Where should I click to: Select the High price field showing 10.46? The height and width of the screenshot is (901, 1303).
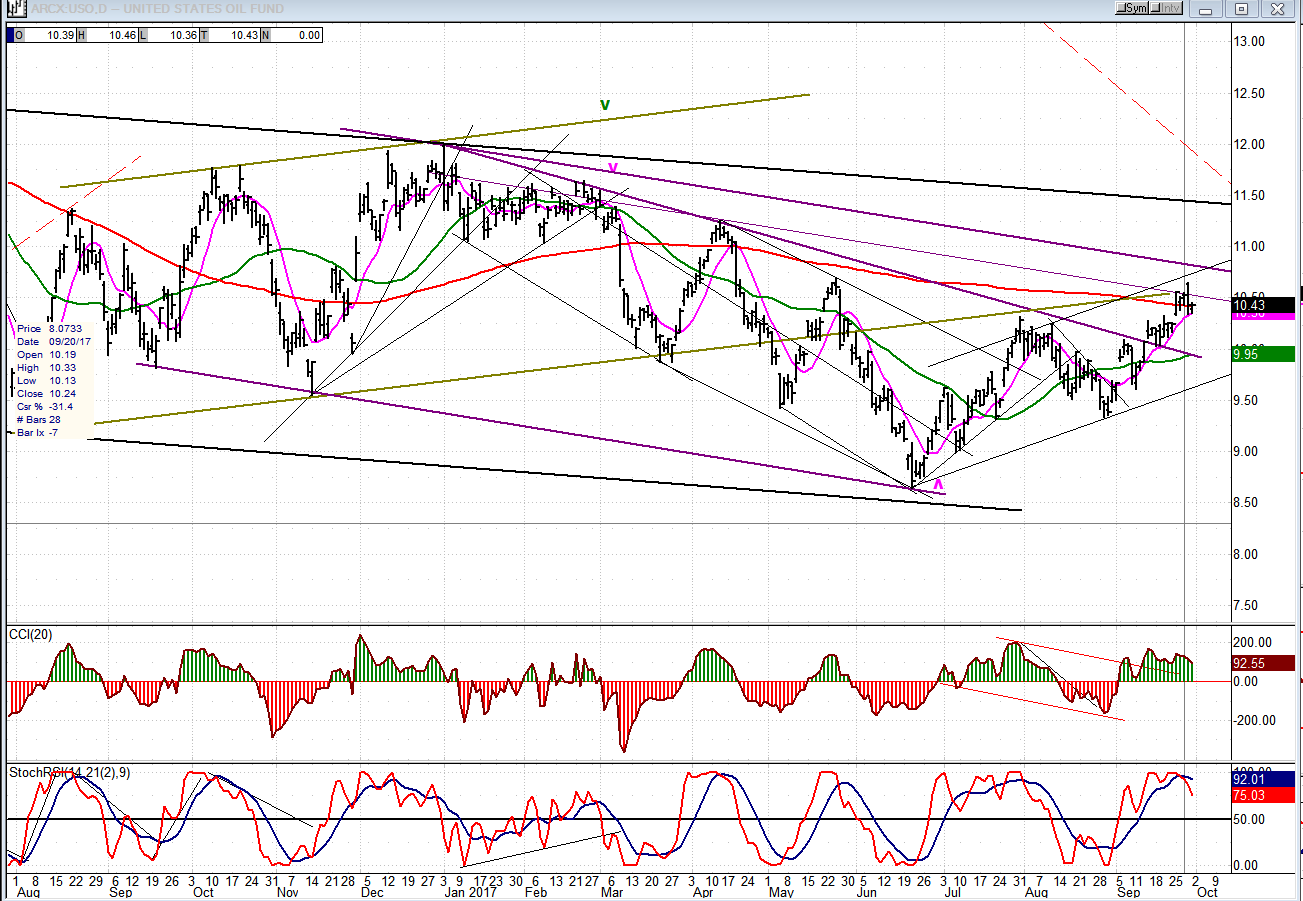(122, 35)
